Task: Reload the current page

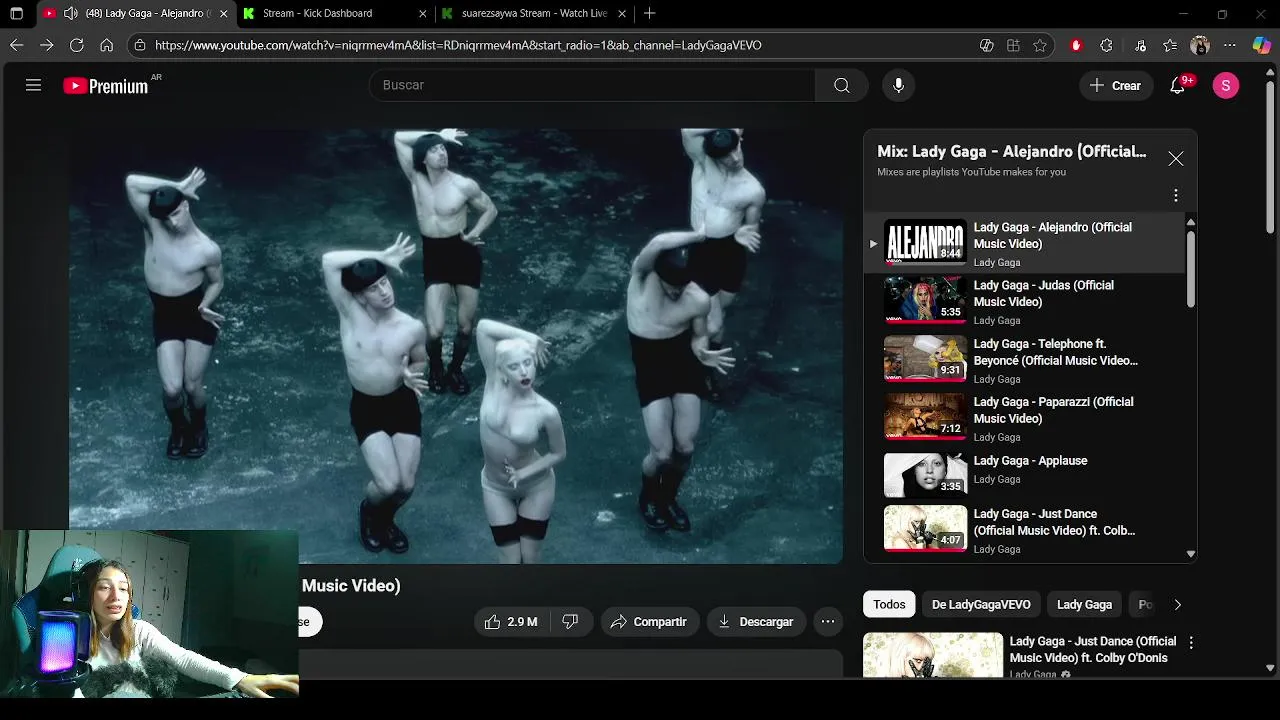Action: tap(76, 45)
